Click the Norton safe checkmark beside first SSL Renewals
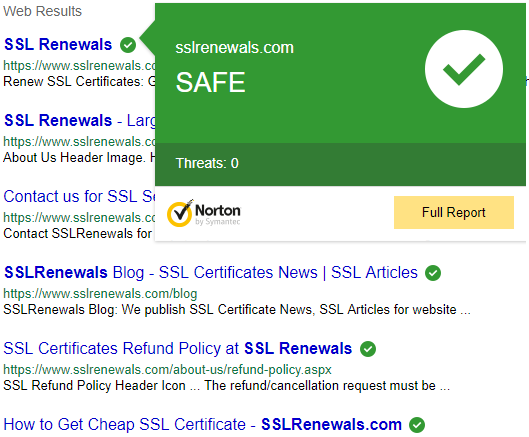529x437 pixels. coord(128,45)
